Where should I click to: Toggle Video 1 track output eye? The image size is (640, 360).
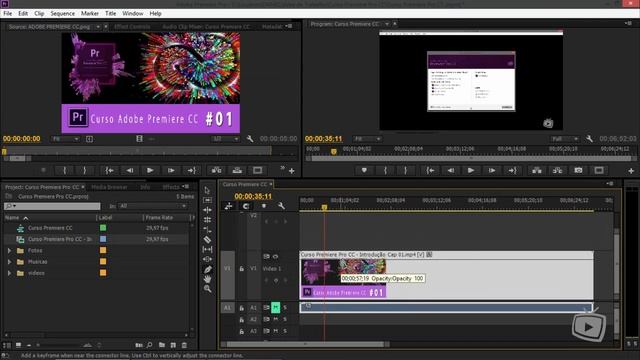pos(276,256)
